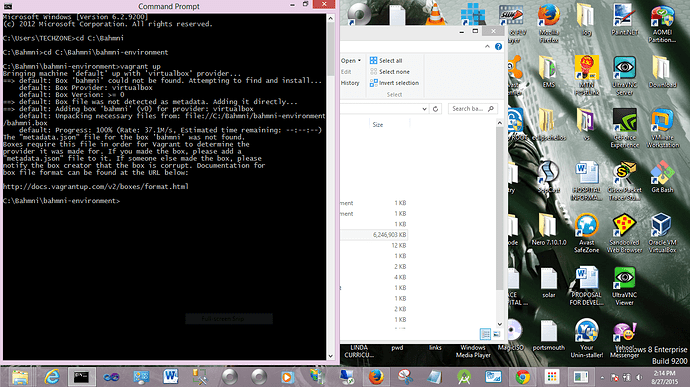Collapse the Explorer ribbon with chevron

tap(487, 46)
